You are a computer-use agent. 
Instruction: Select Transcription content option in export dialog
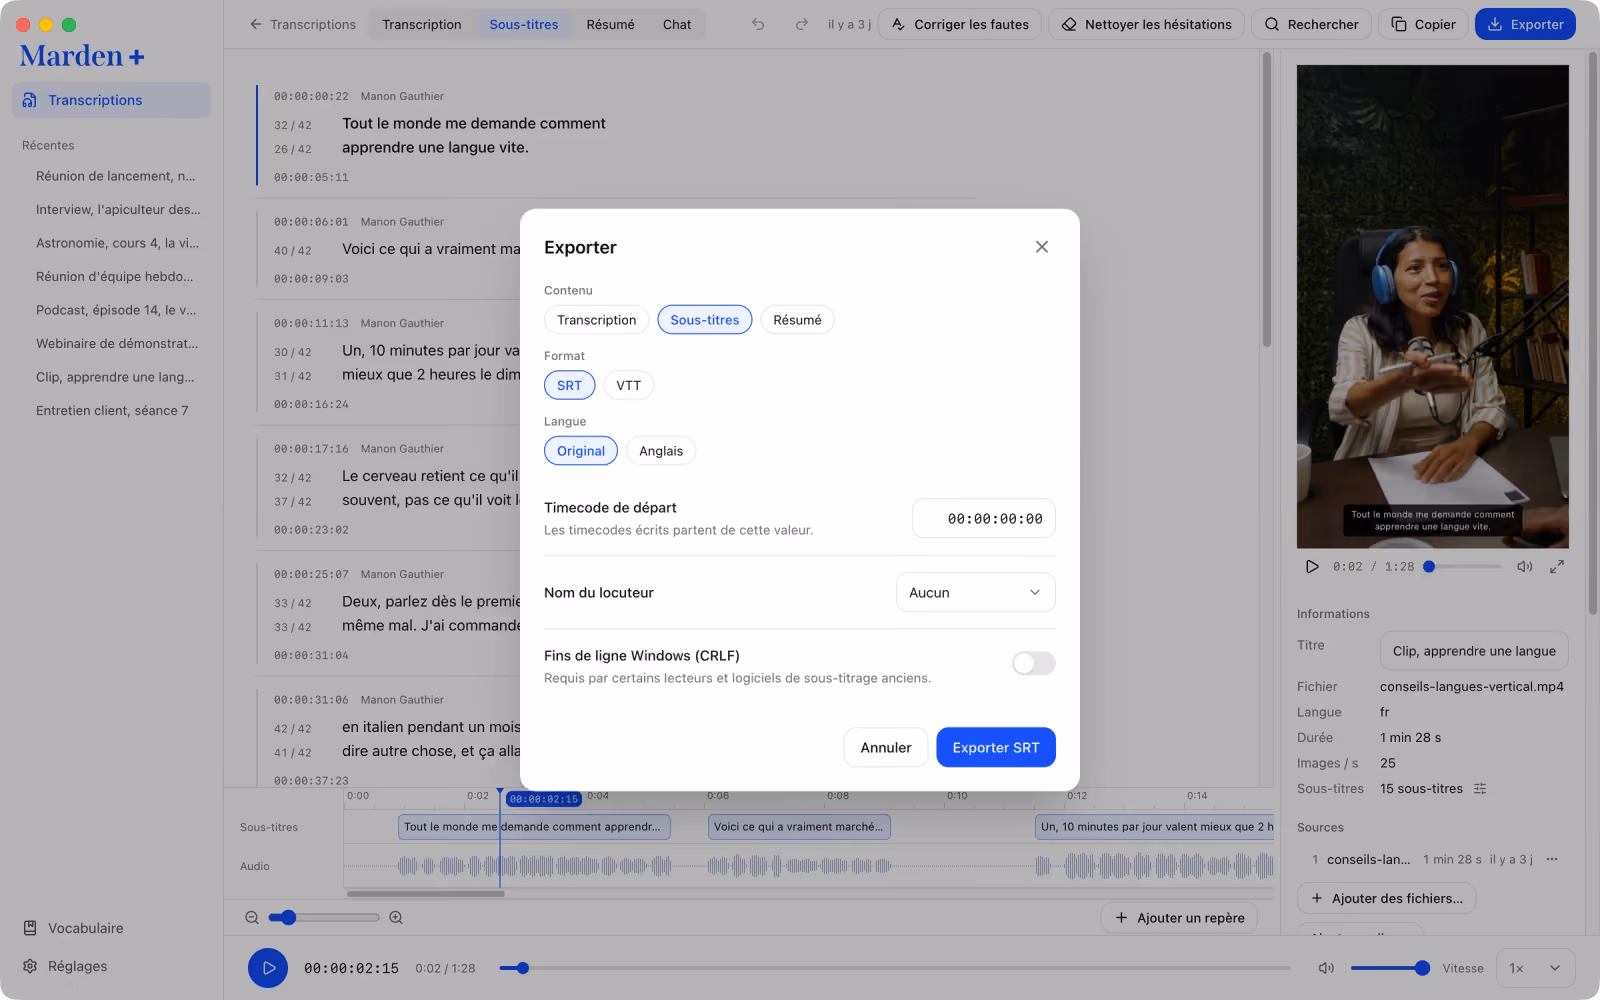pos(597,320)
